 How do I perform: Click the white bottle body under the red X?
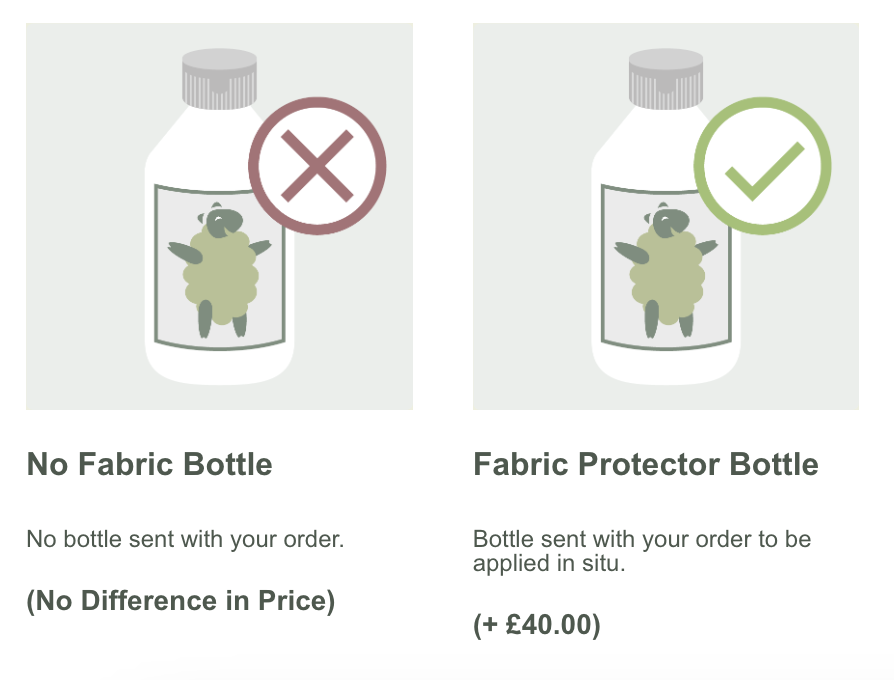click(220, 365)
